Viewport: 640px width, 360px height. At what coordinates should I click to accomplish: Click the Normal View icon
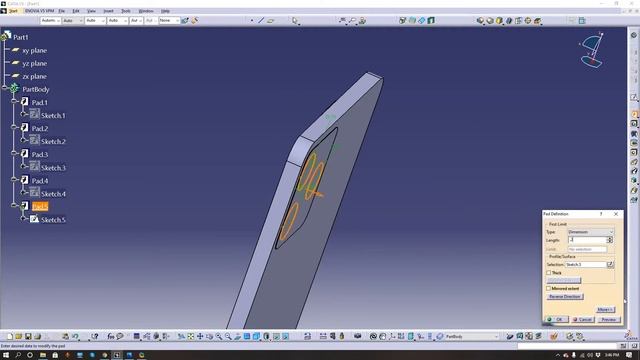click(x=238, y=336)
